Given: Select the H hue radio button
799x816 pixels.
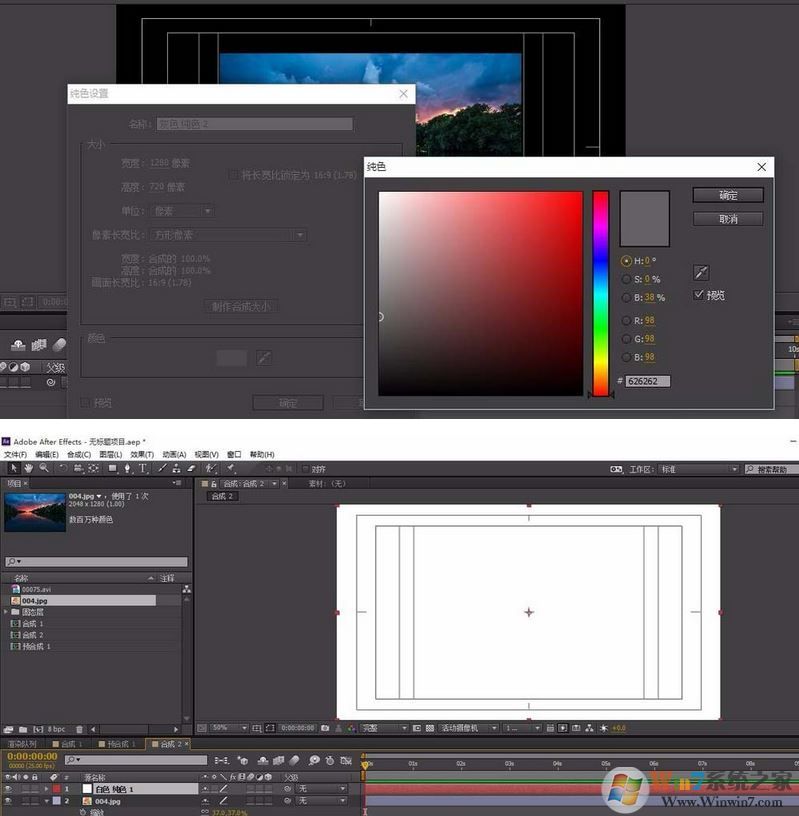Looking at the screenshot, I should point(626,261).
